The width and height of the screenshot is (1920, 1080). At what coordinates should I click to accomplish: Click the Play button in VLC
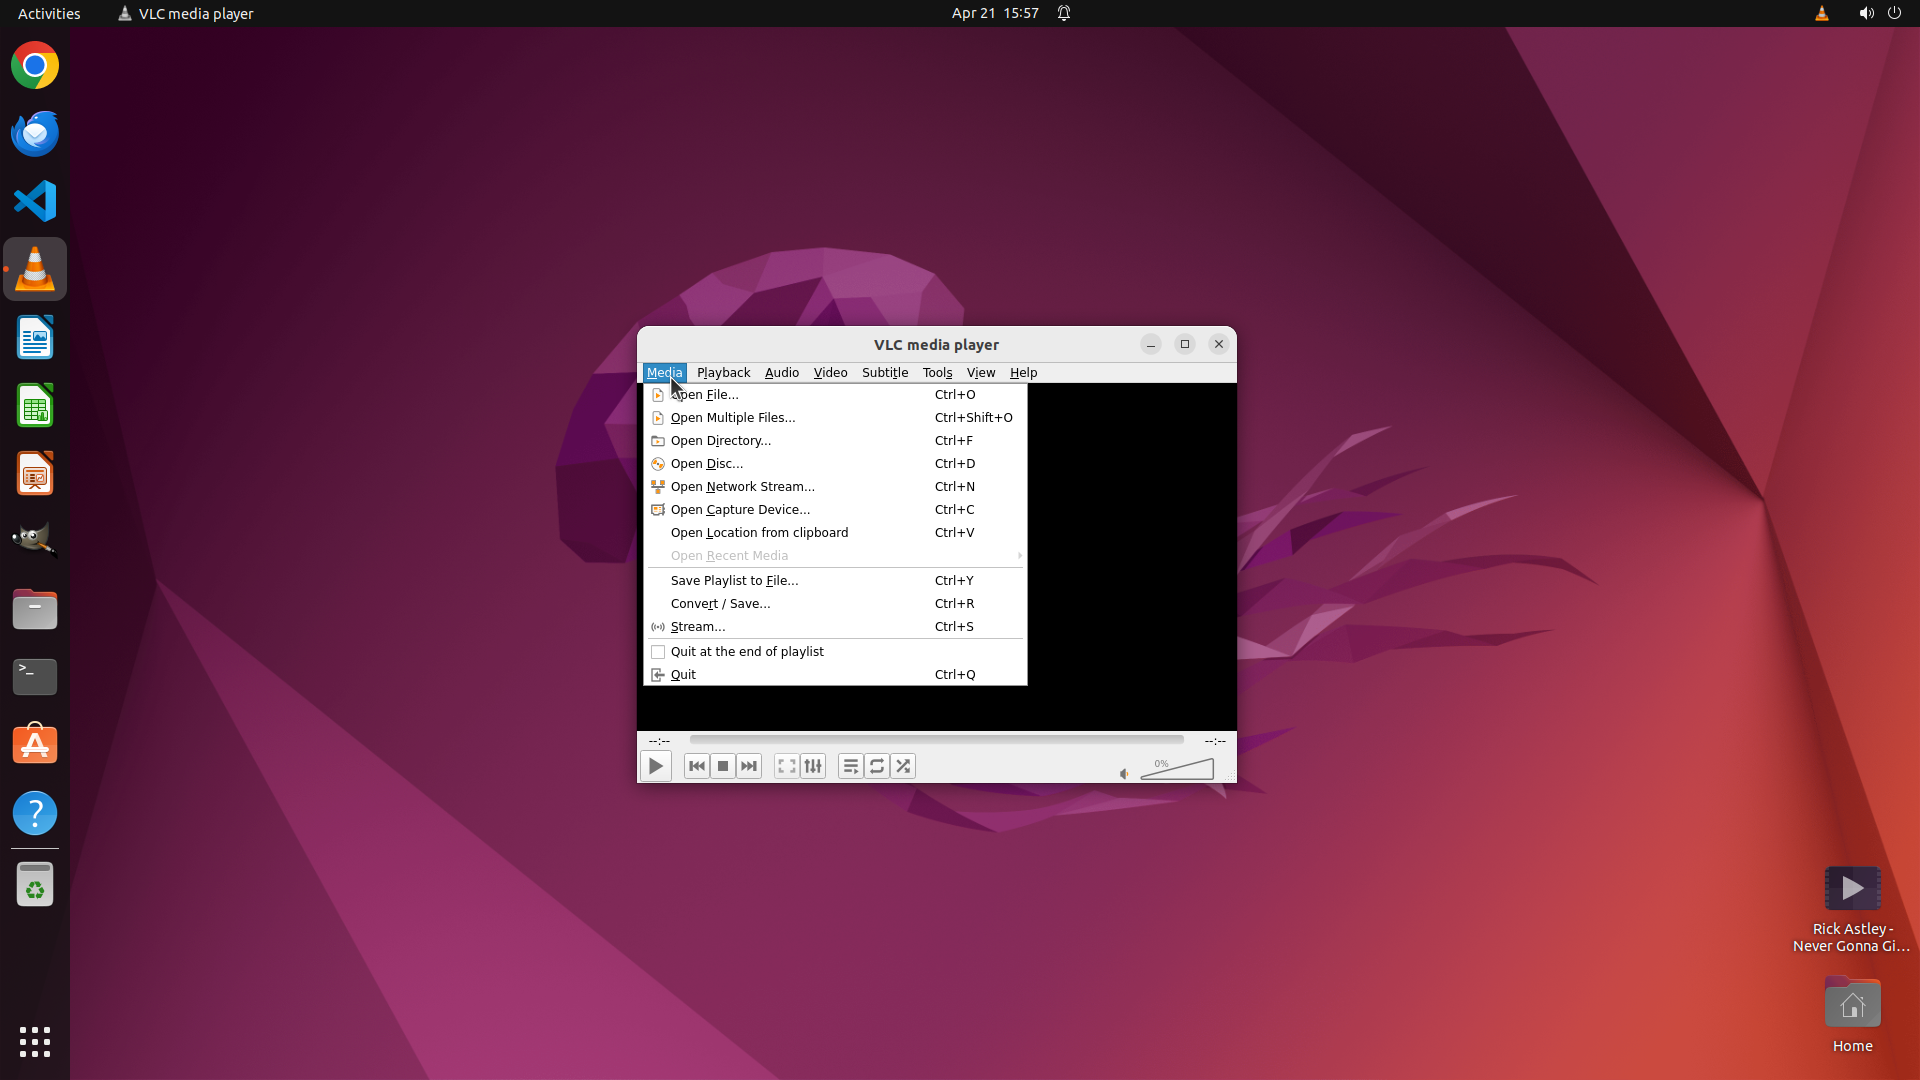pos(655,766)
